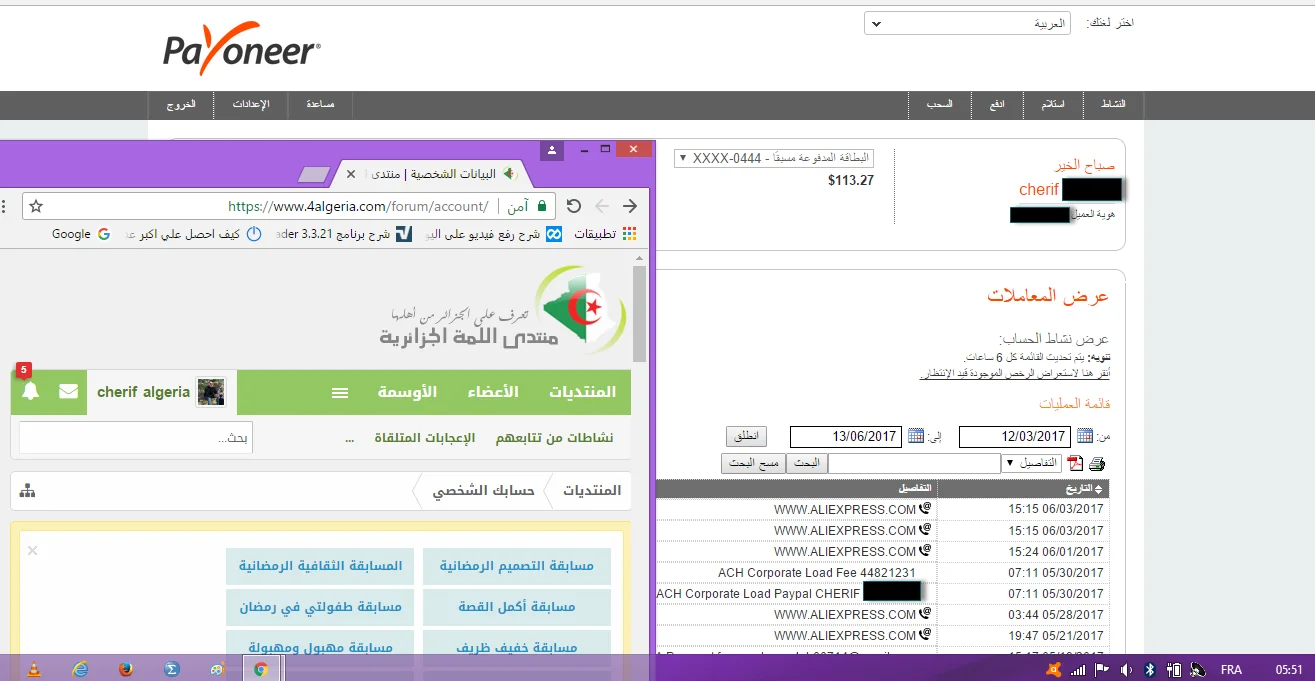Screen dimensions: 1315x681
Task: Click the forum search input field
Action: coord(136,438)
